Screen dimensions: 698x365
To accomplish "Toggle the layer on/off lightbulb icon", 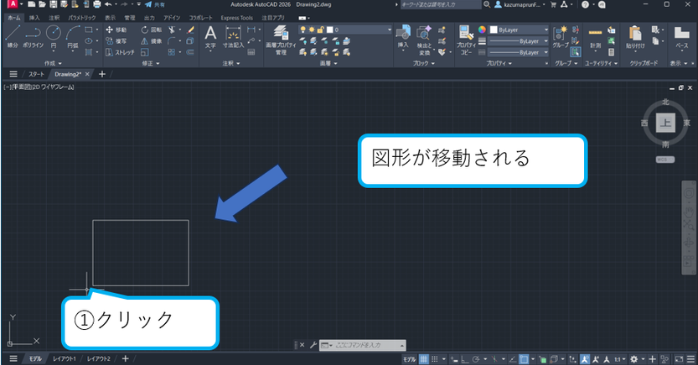I will pos(303,30).
